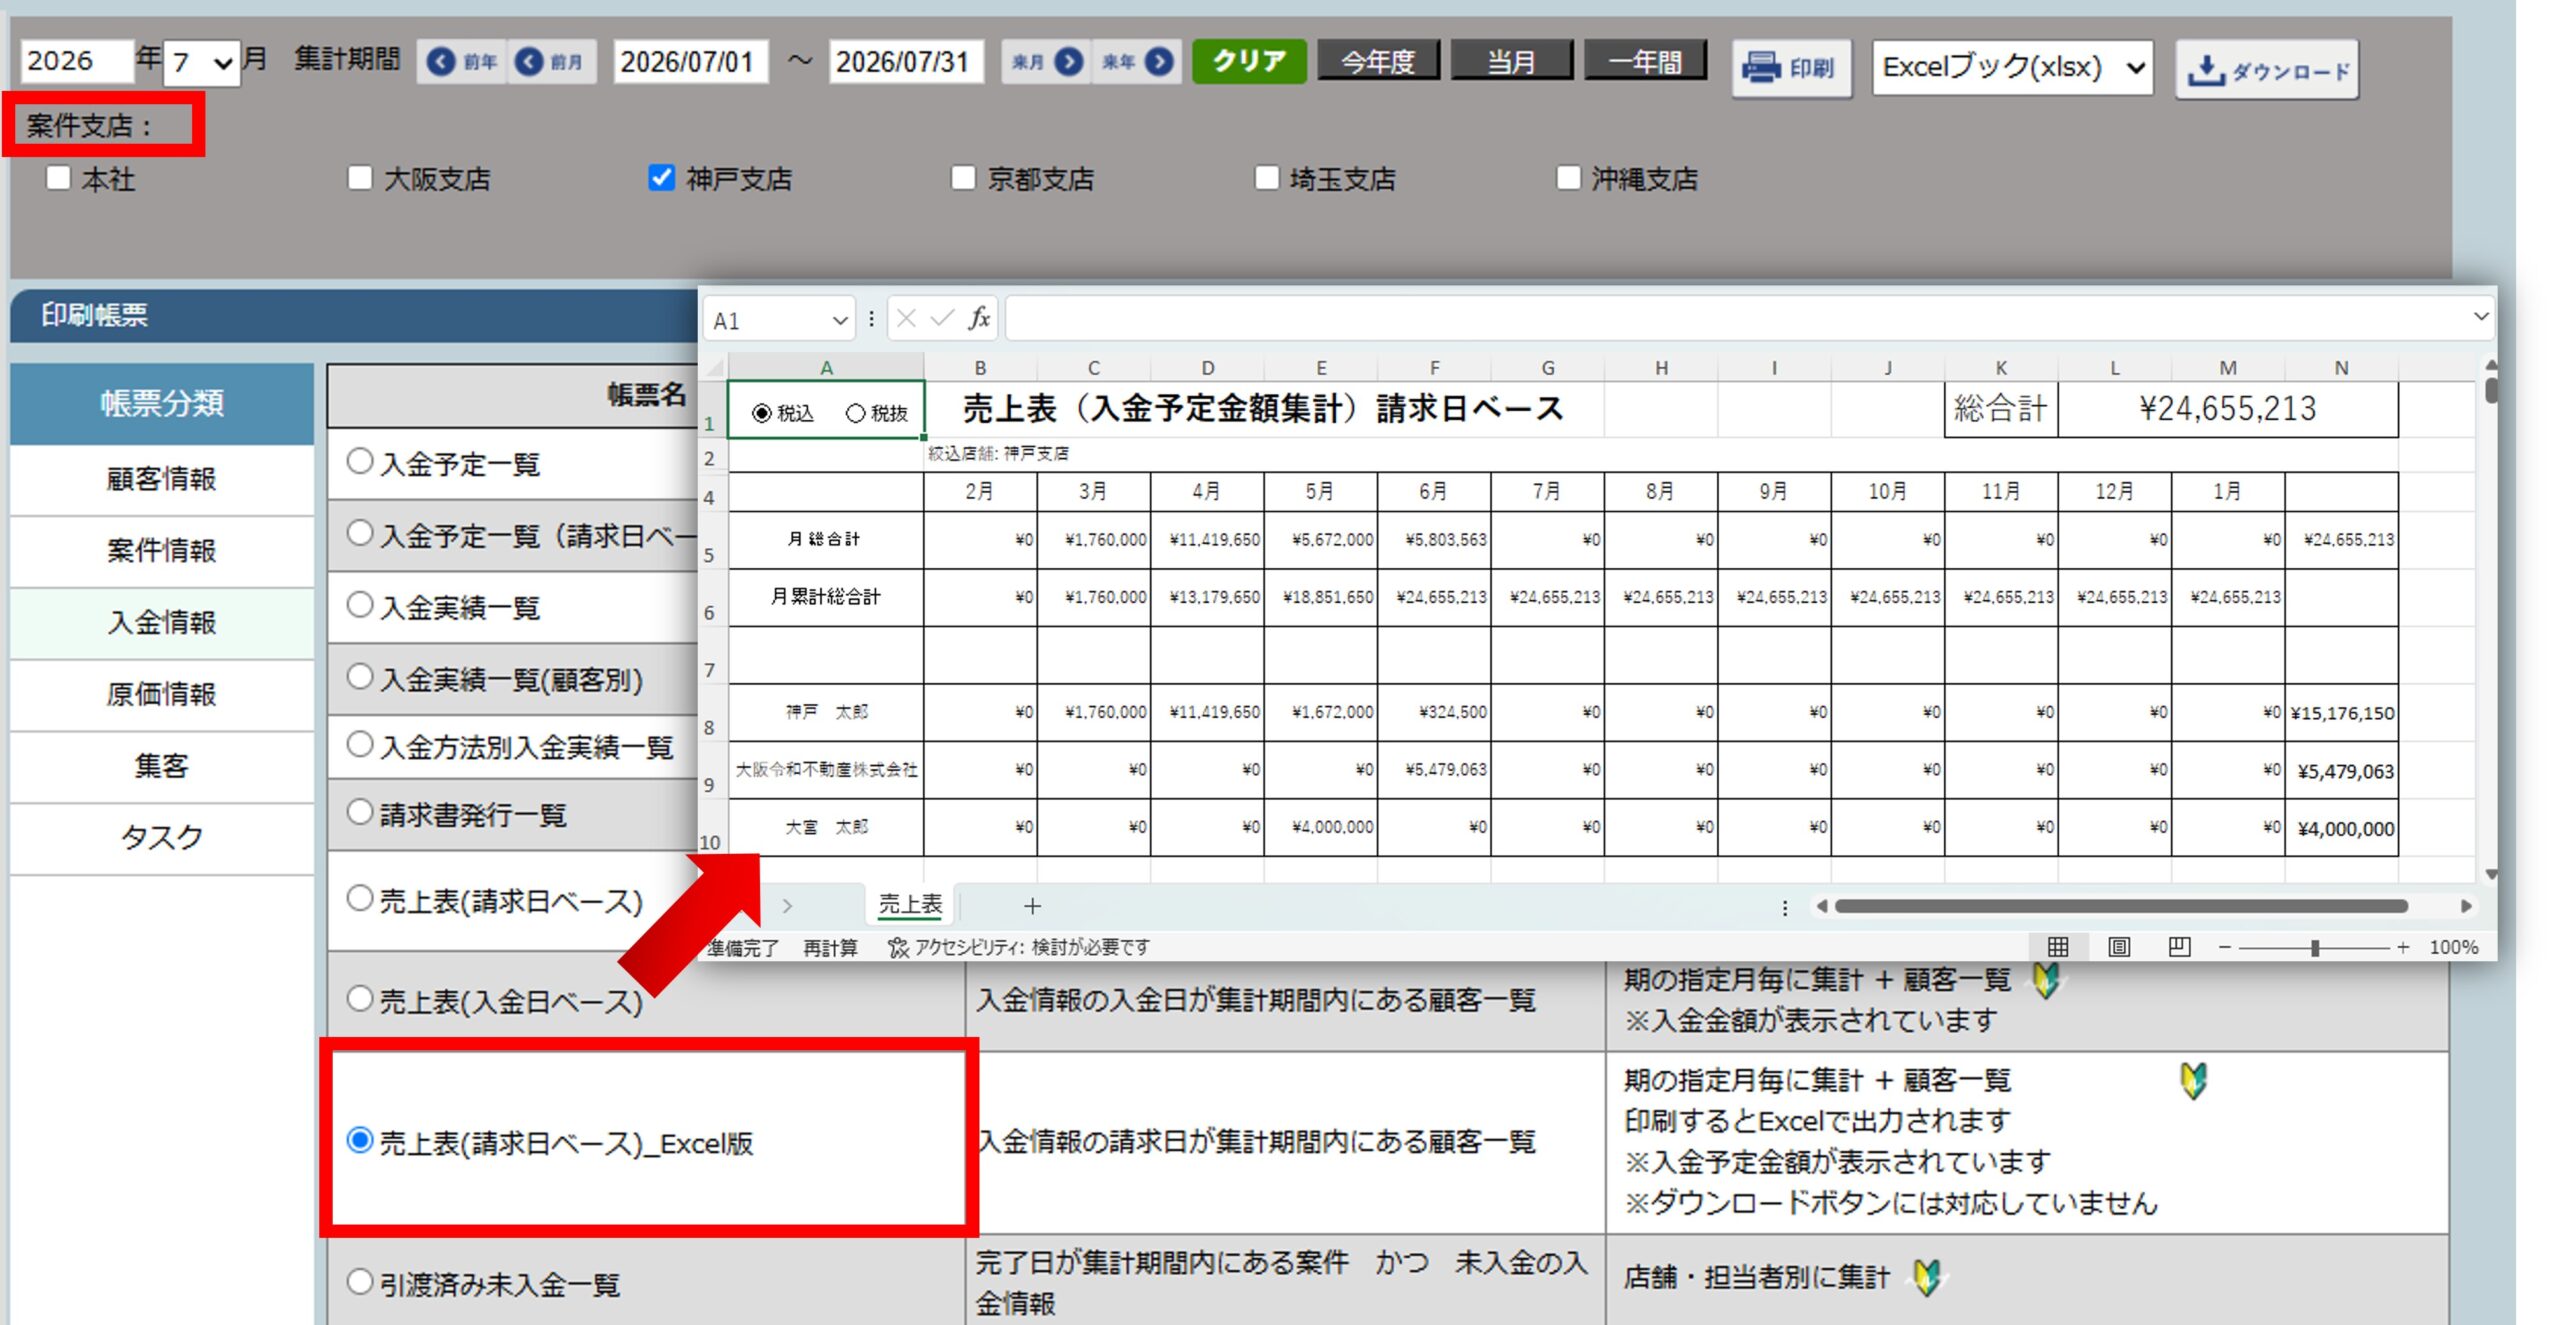The width and height of the screenshot is (2560, 1325).
Task: Select the 入金予定一覧 radio button
Action: coord(360,461)
